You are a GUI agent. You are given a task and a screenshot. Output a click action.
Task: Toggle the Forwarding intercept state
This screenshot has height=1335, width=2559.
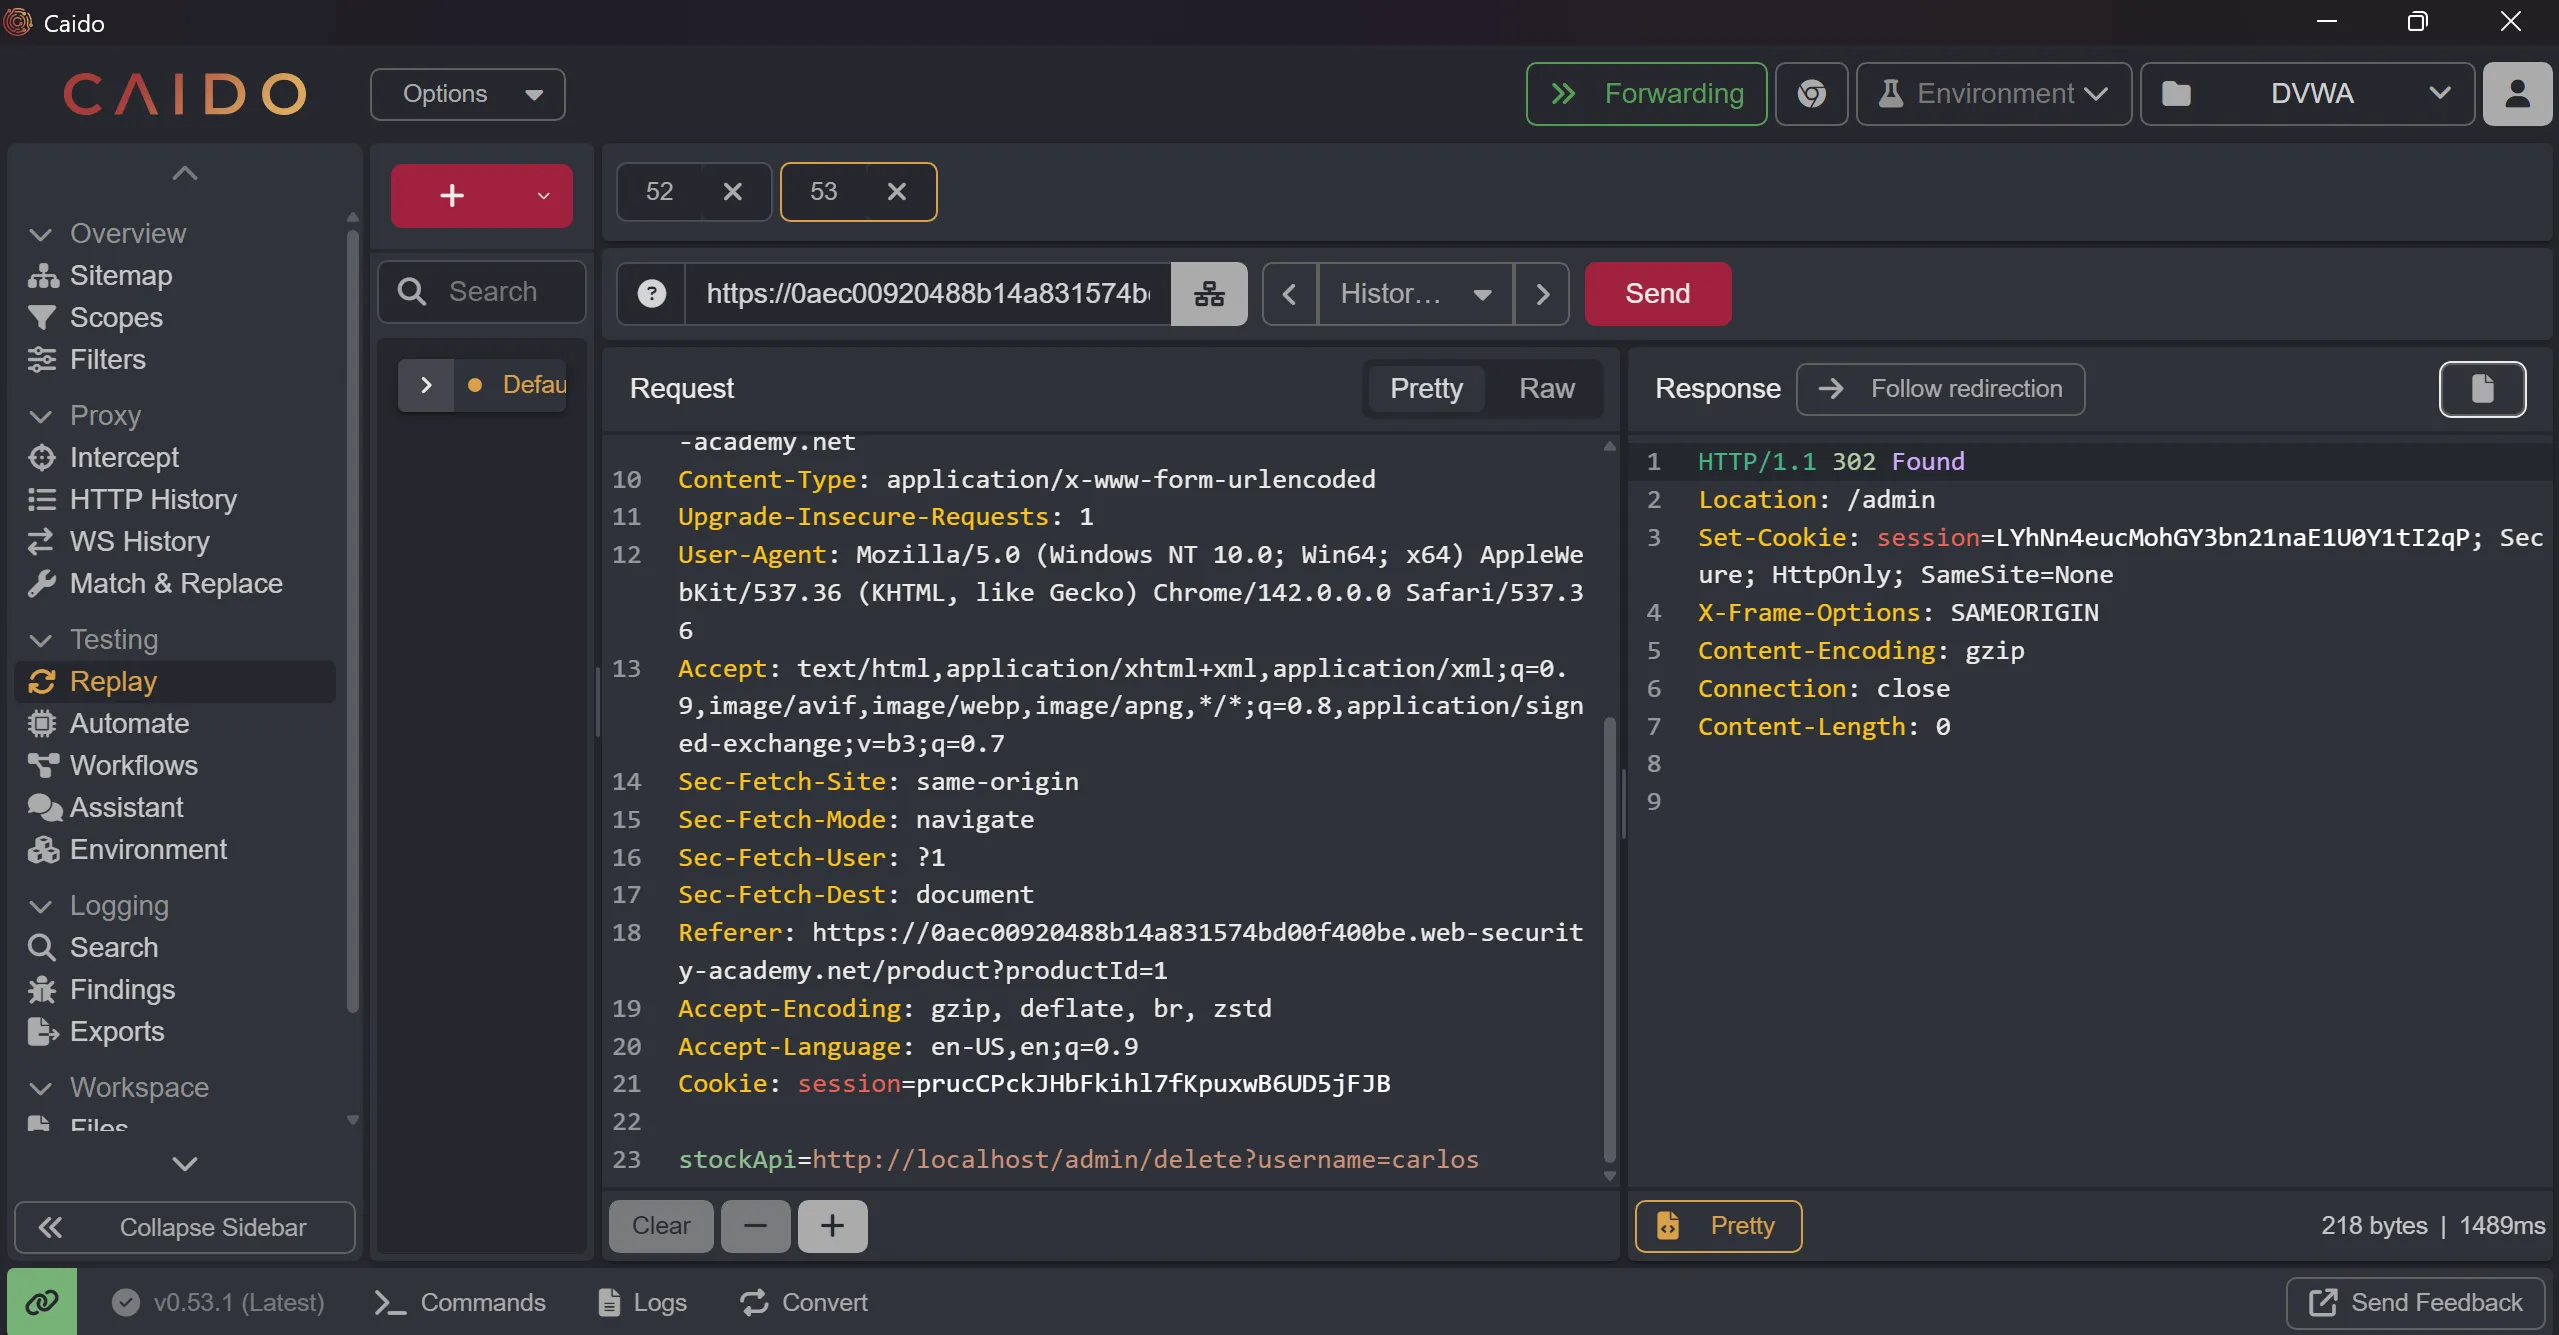pos(1646,94)
